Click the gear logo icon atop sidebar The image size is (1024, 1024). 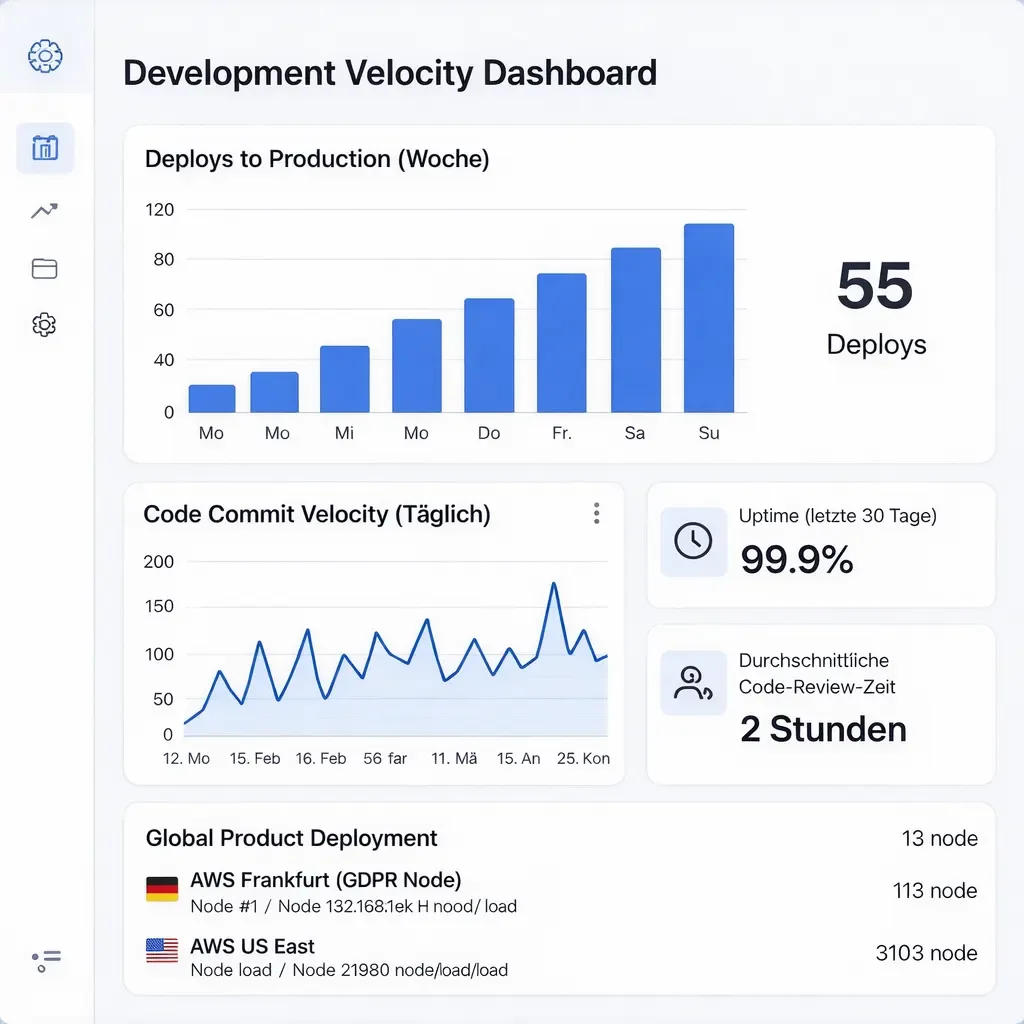(x=46, y=56)
